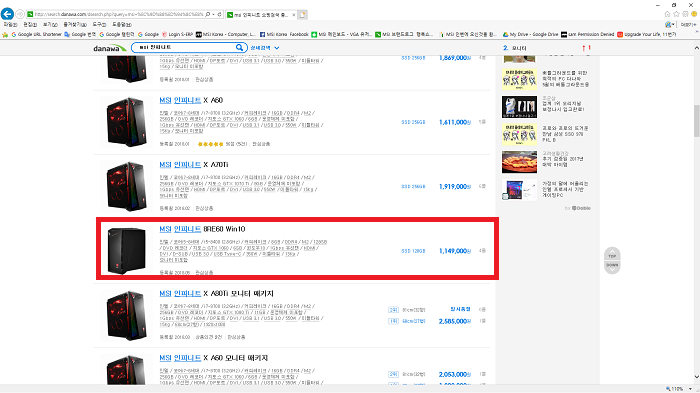The width and height of the screenshot is (700, 393).
Task: Expand the detailed search dropdown next to search box
Action: pos(265,48)
